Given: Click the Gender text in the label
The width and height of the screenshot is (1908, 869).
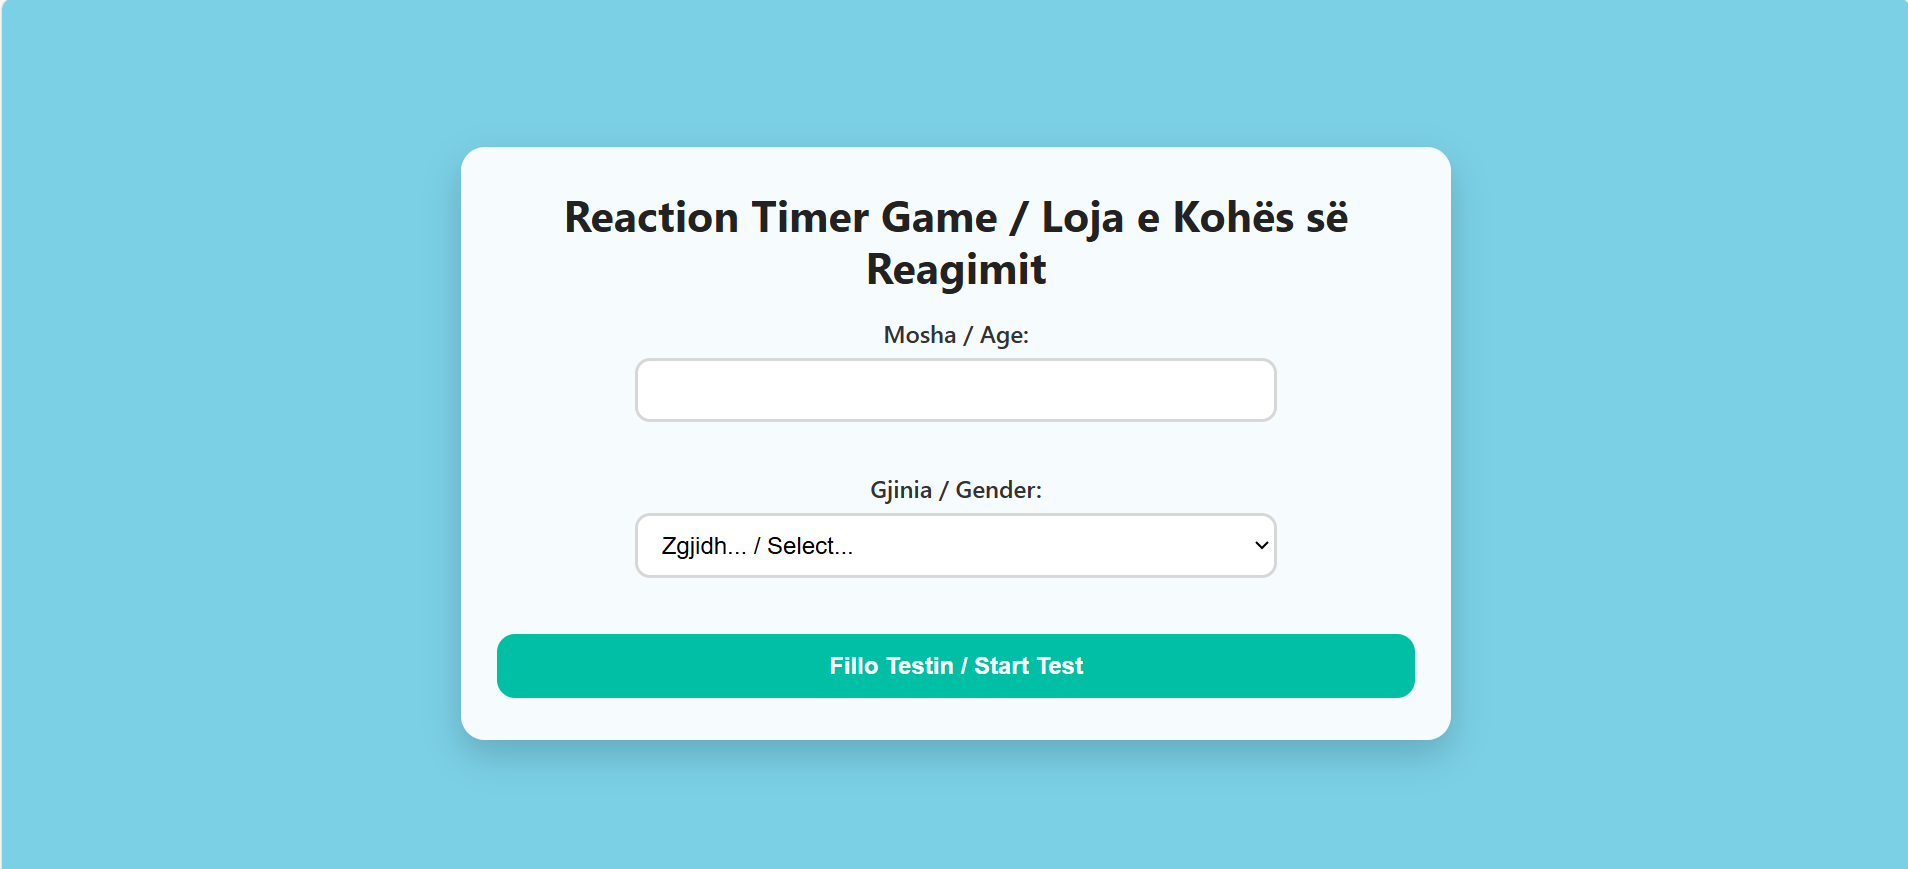Looking at the screenshot, I should (x=997, y=490).
